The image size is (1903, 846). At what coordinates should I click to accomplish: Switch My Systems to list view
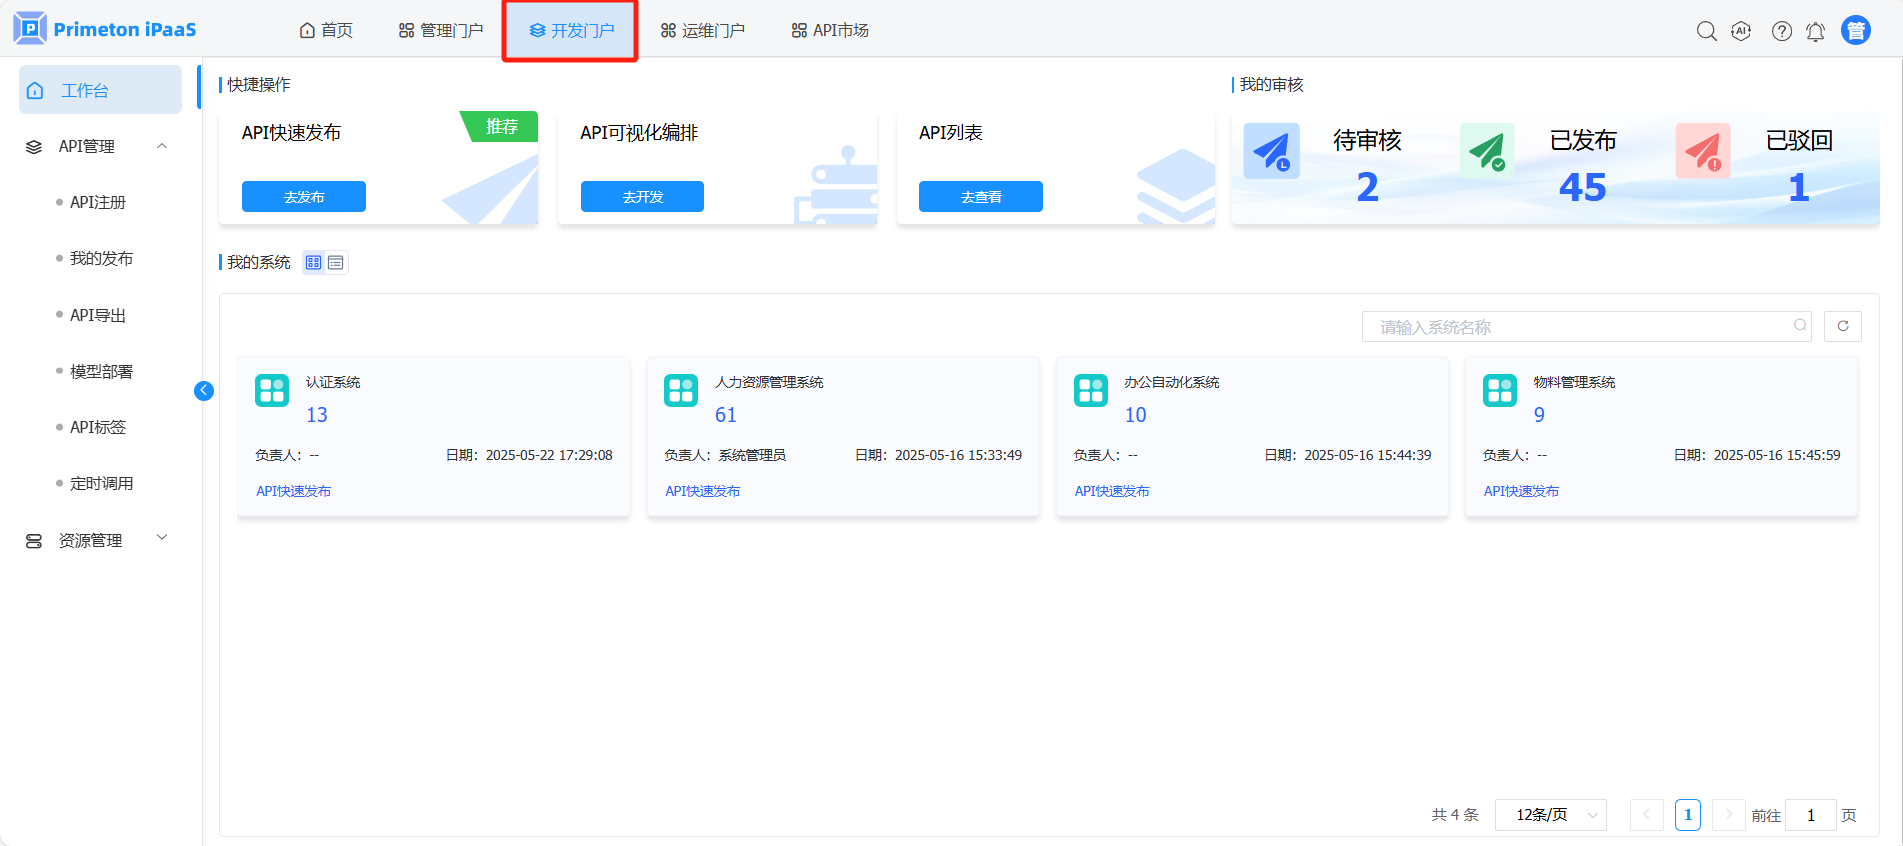click(x=336, y=263)
